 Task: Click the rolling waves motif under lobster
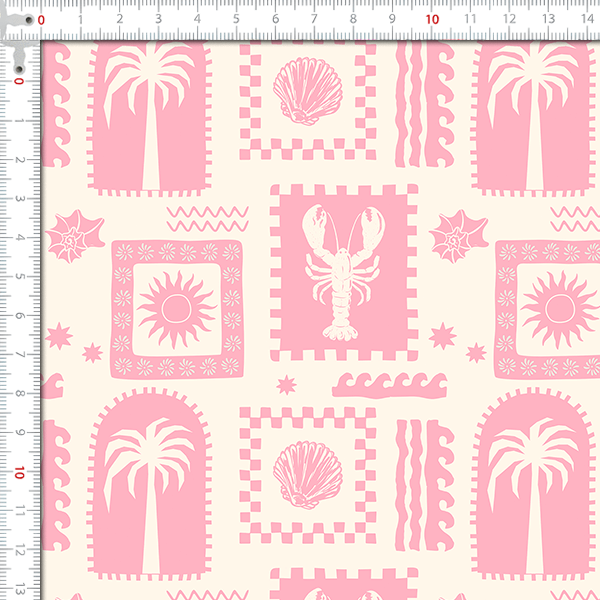click(390, 384)
